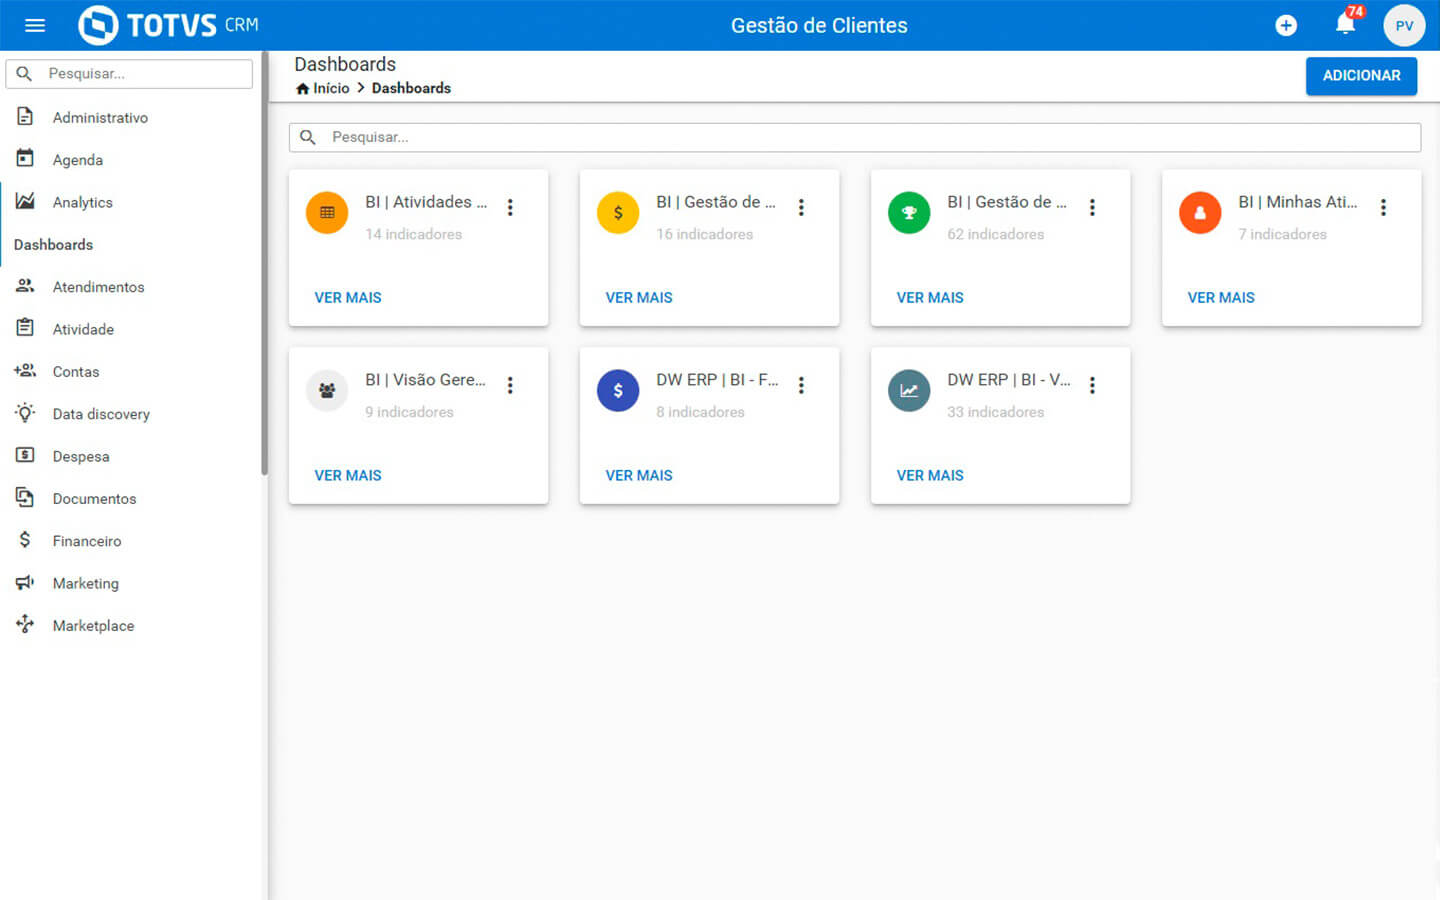Open the PV user avatar
The width and height of the screenshot is (1440, 900).
(x=1404, y=26)
